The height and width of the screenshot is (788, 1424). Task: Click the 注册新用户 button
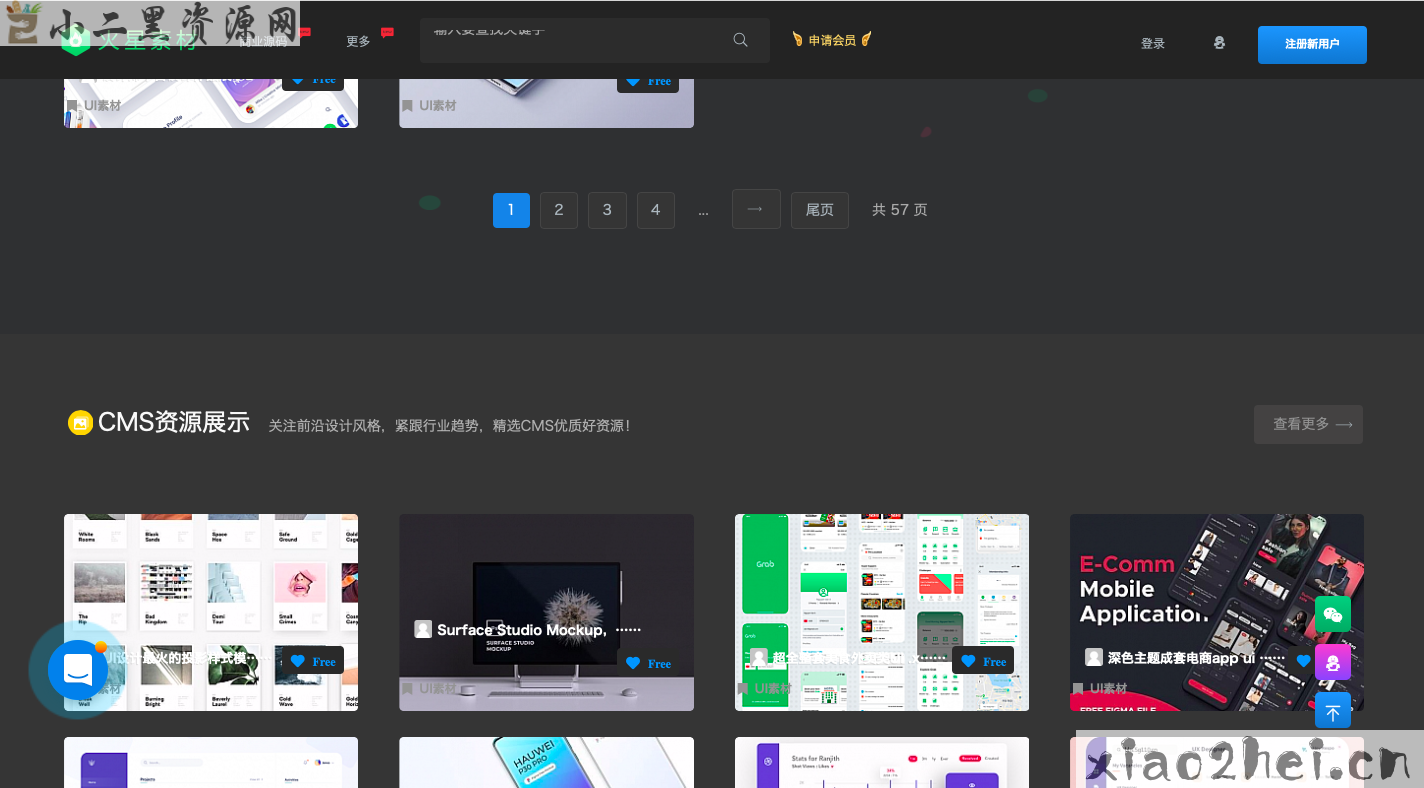[x=1312, y=44]
